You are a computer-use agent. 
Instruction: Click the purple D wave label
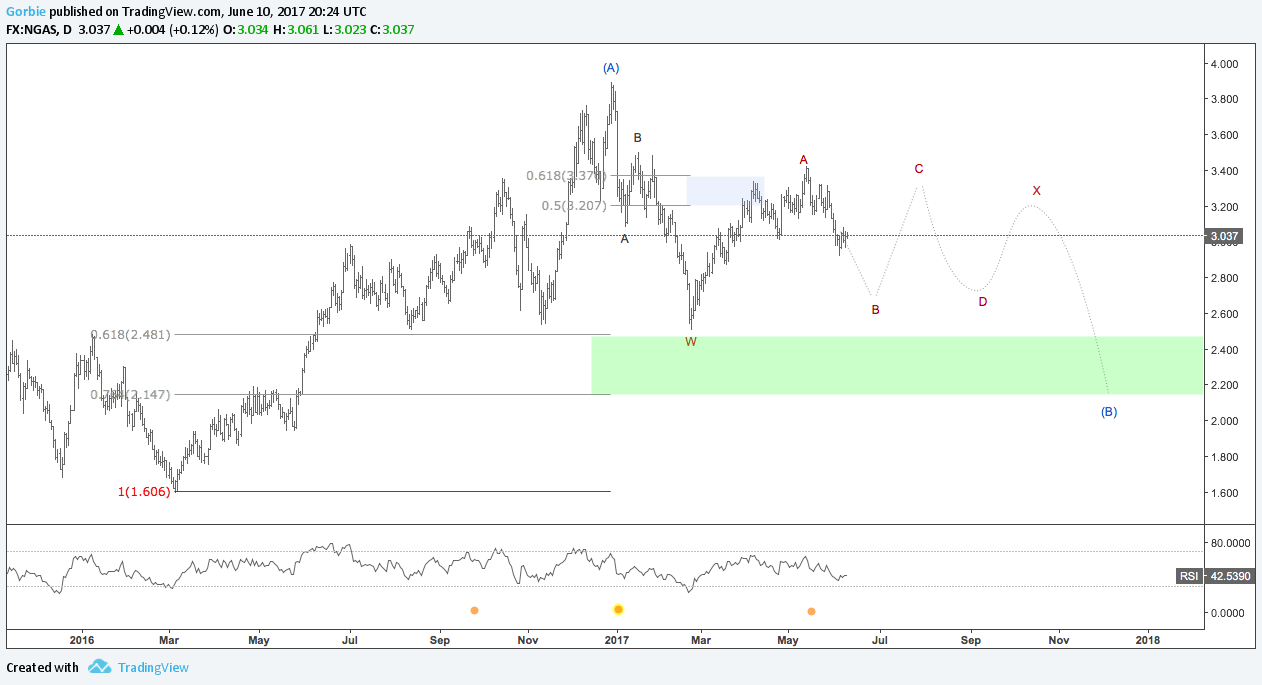click(983, 301)
